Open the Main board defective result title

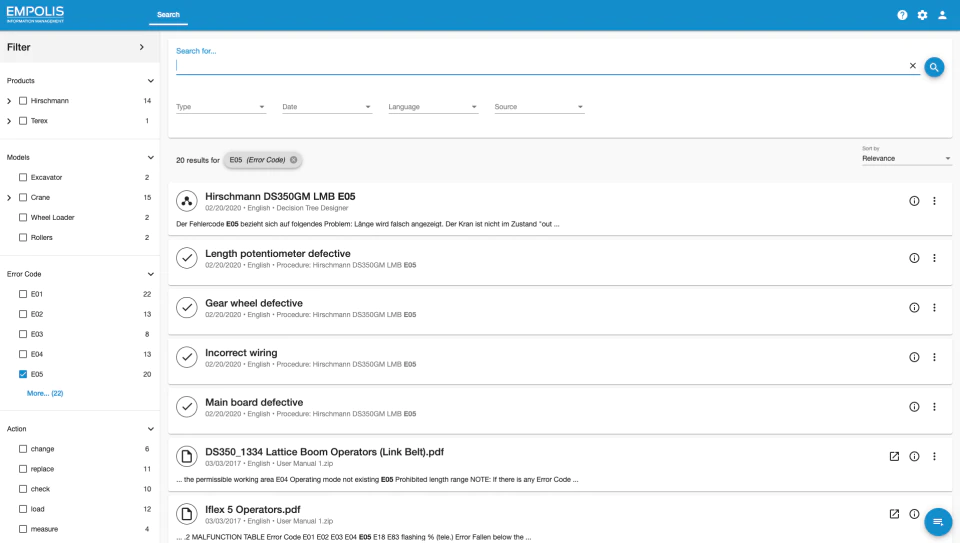[254, 402]
